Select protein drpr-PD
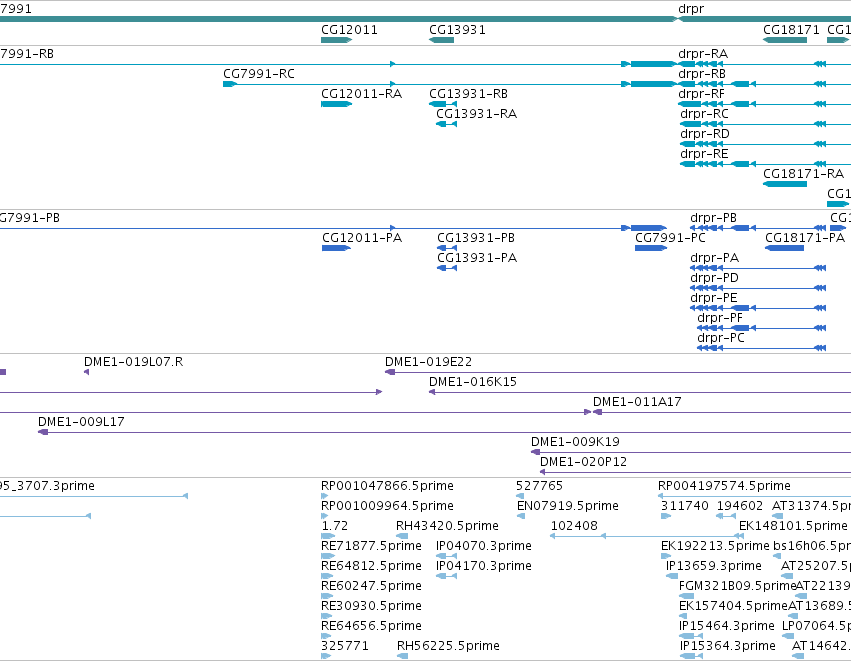Viewport: 851px width, 661px height. click(x=714, y=278)
